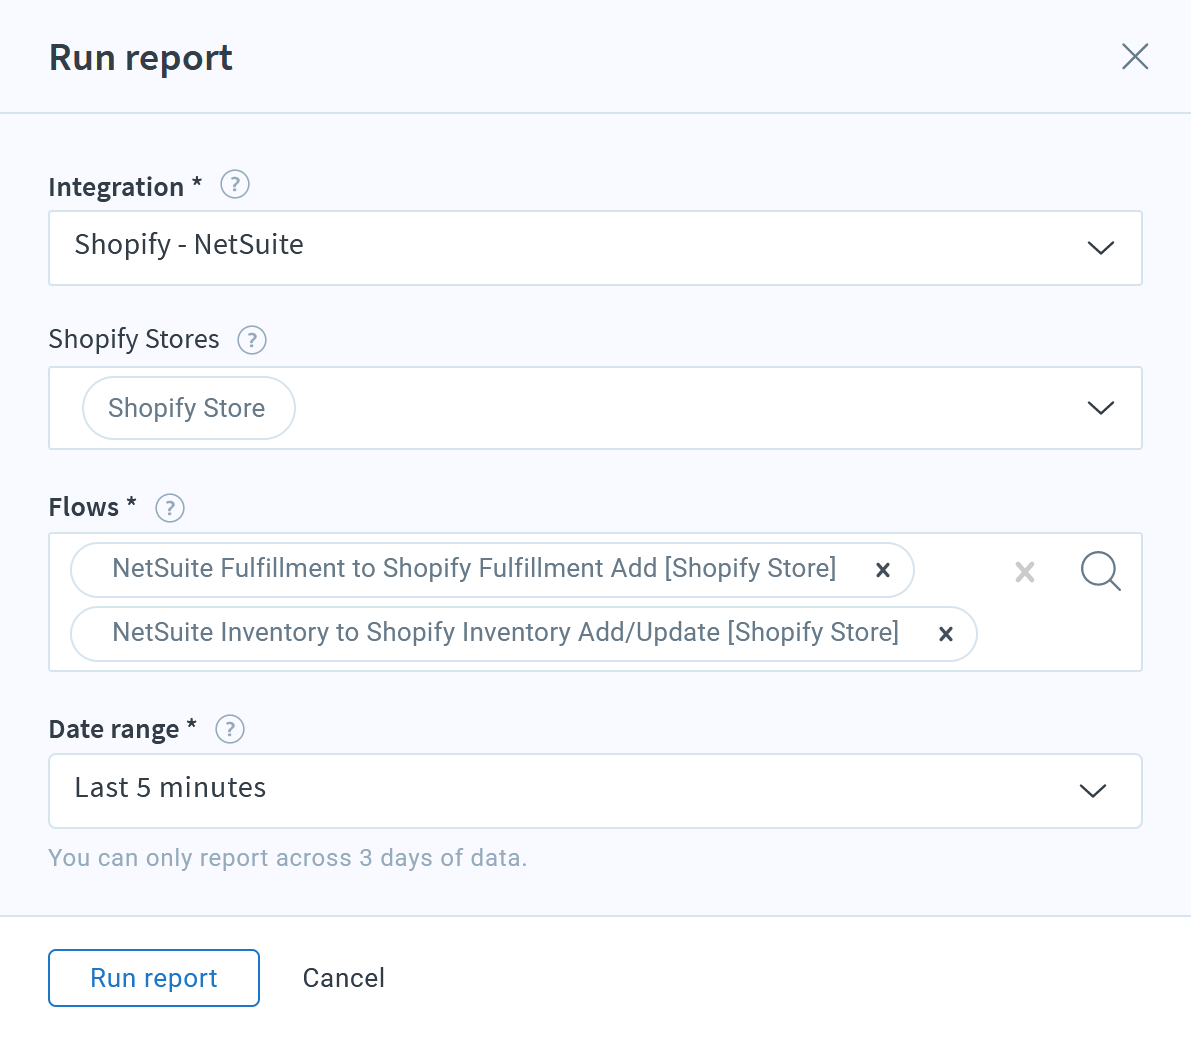
Task: Expand the Integration dropdown
Action: pos(1100,248)
